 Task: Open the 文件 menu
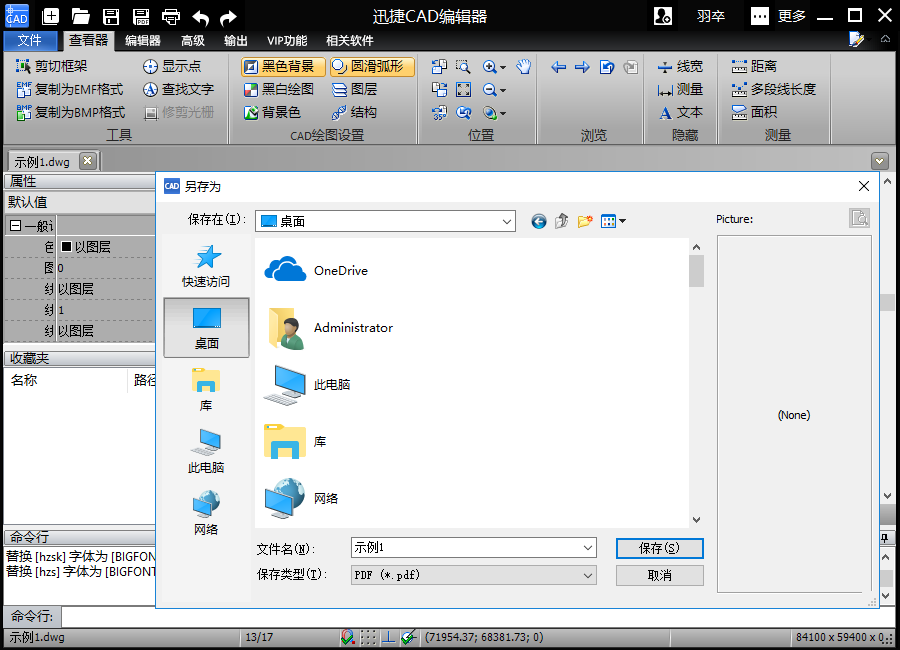click(30, 41)
